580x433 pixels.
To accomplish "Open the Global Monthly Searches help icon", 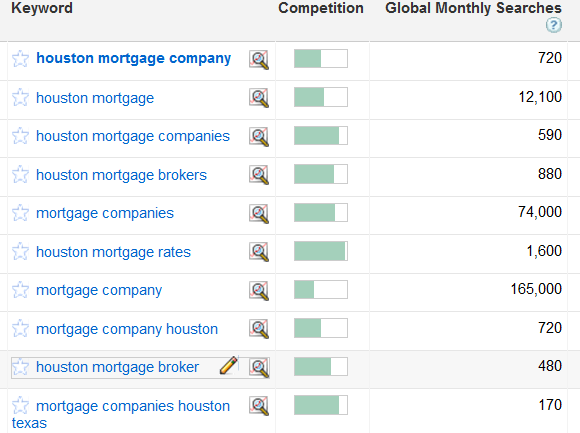I will 554,26.
